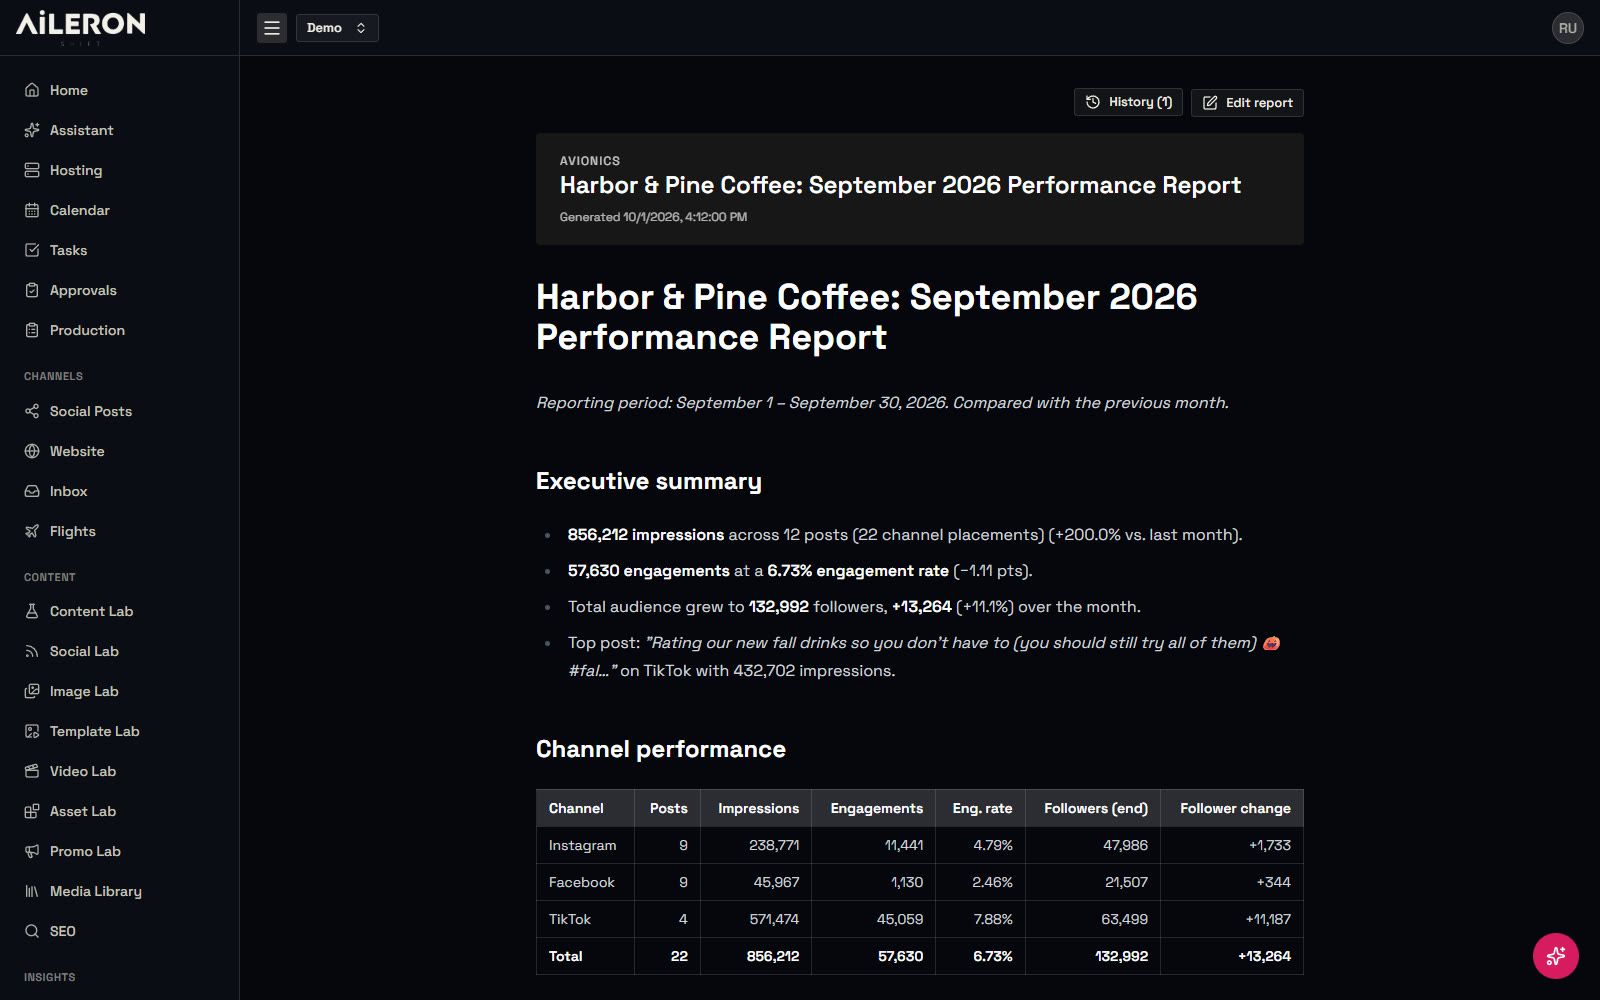The height and width of the screenshot is (1000, 1600).
Task: Click the Social Lab feed icon
Action: pos(32,651)
